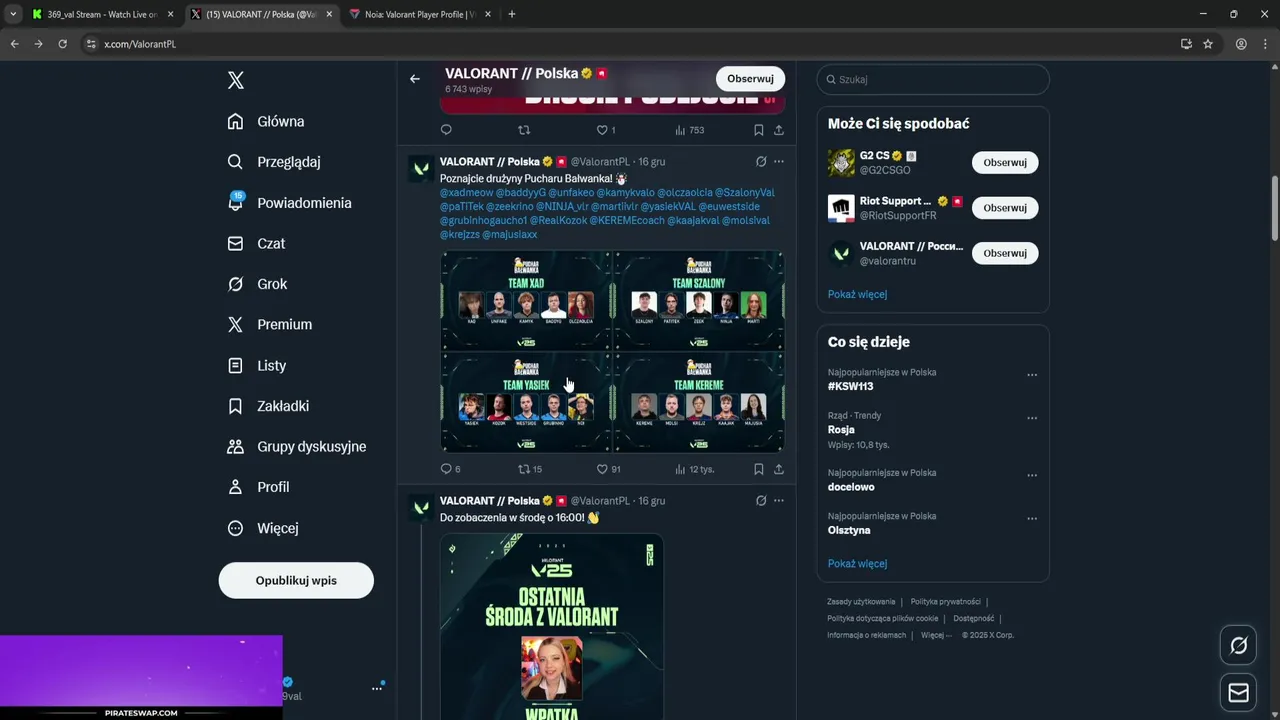Open more options for Olsztyna trend

coord(1032,519)
